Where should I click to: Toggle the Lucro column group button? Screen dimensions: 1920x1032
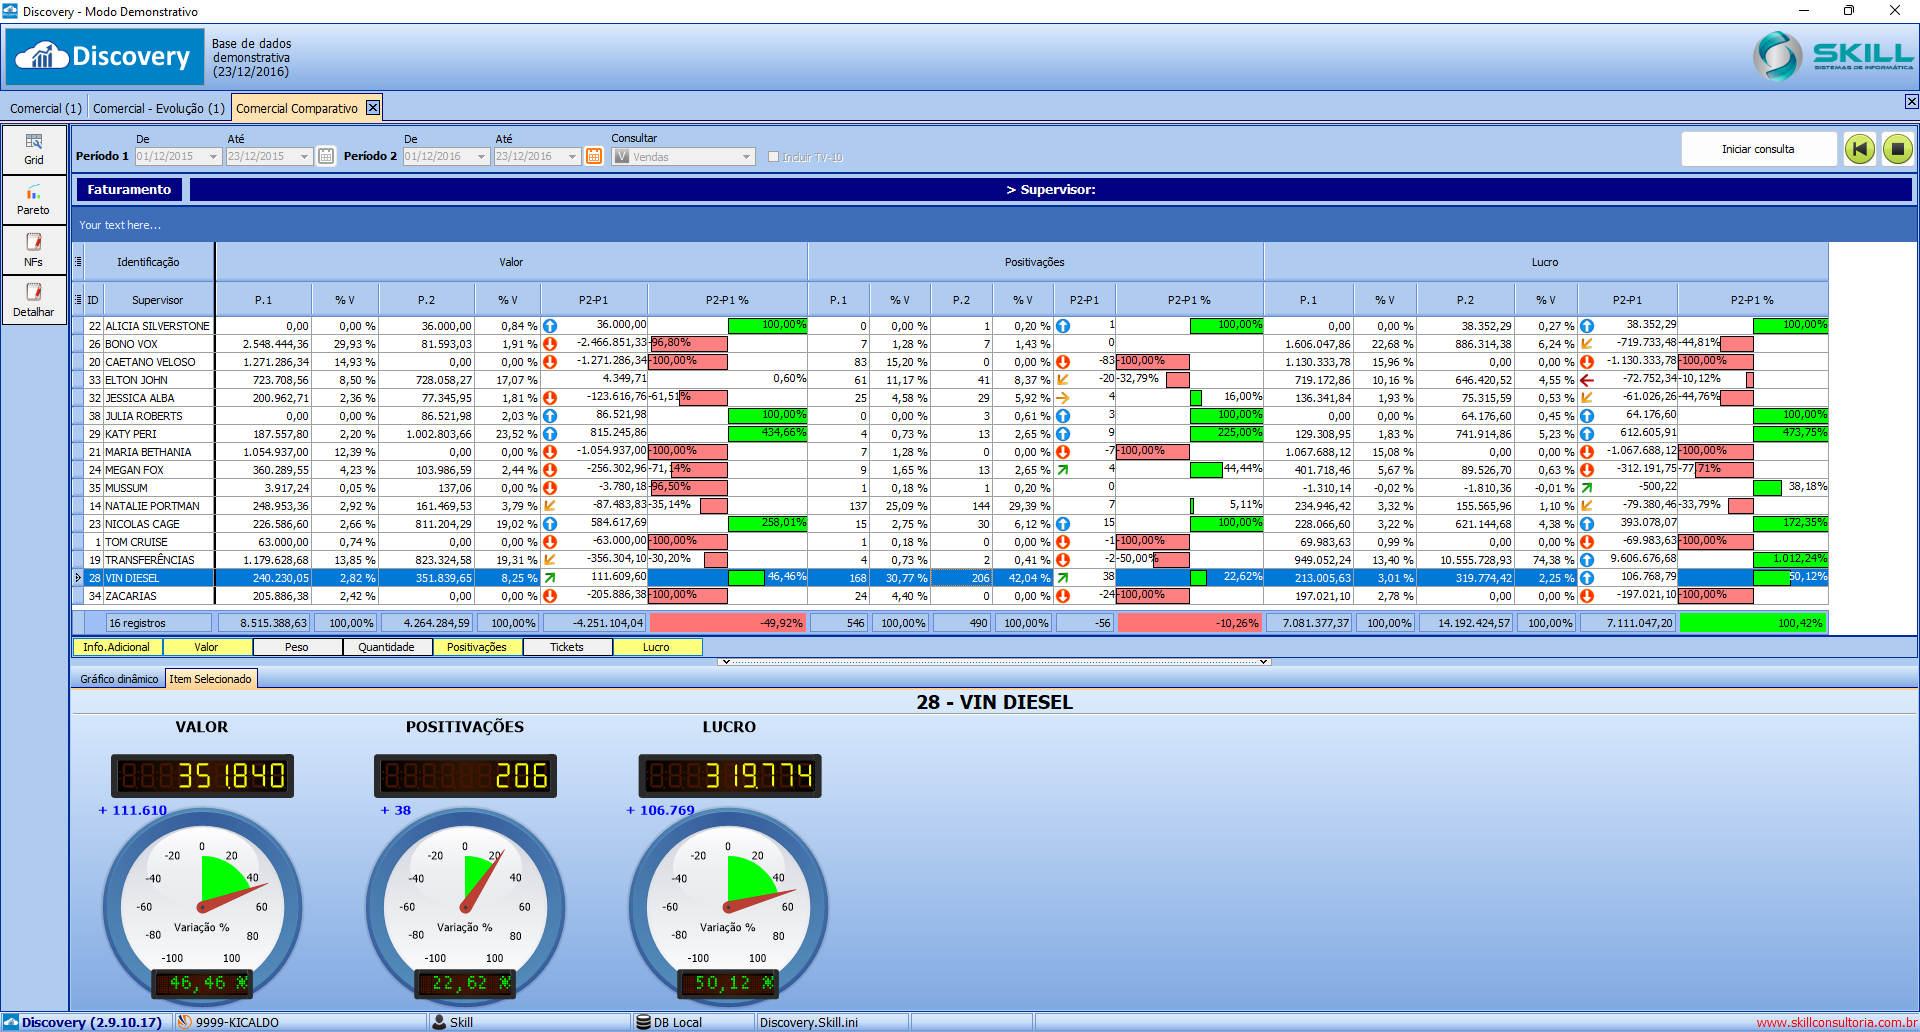coord(657,647)
